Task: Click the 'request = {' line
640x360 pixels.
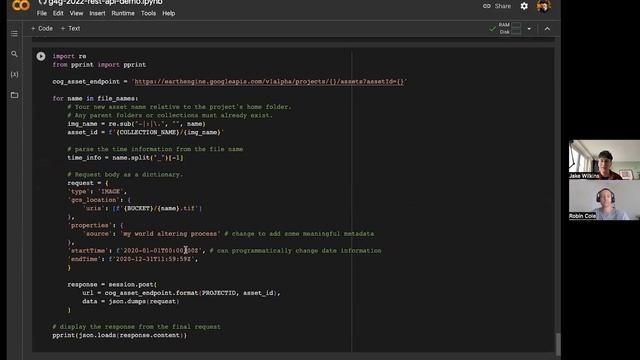Action: [x=88, y=183]
